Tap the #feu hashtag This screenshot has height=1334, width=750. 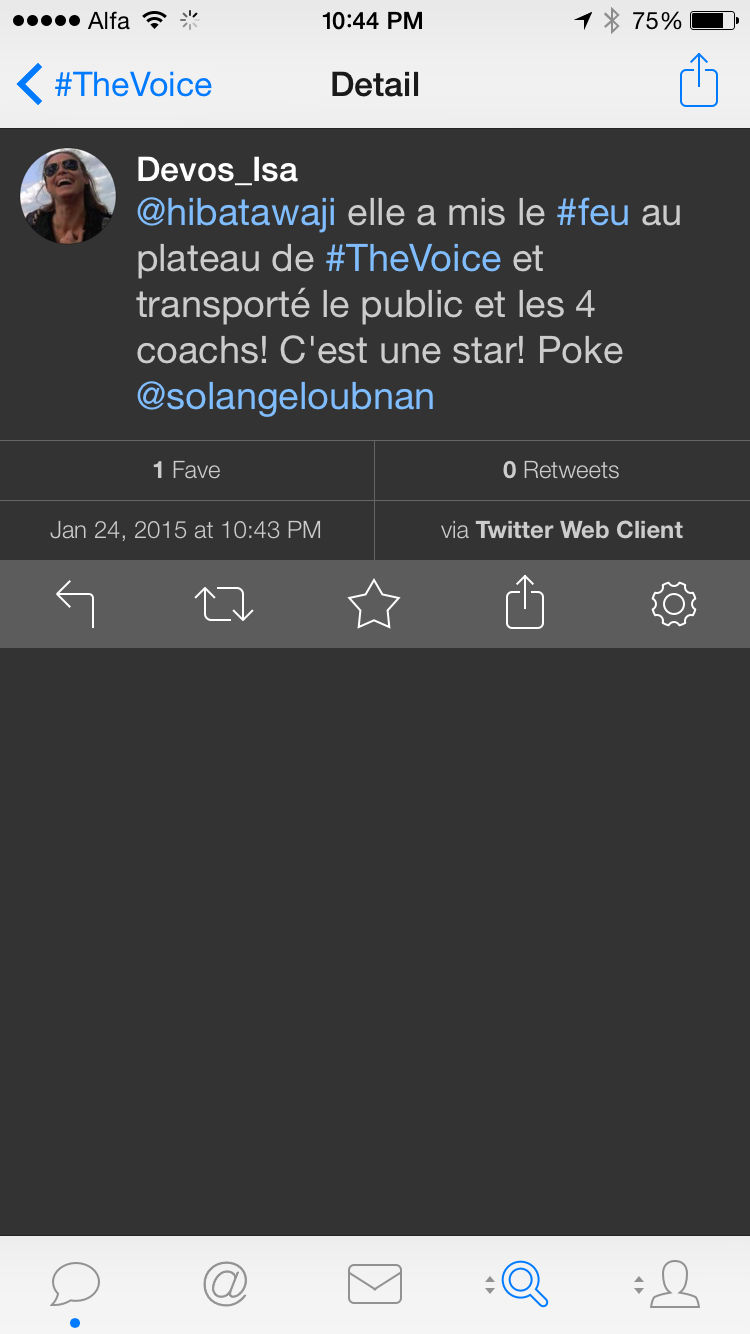[593, 213]
